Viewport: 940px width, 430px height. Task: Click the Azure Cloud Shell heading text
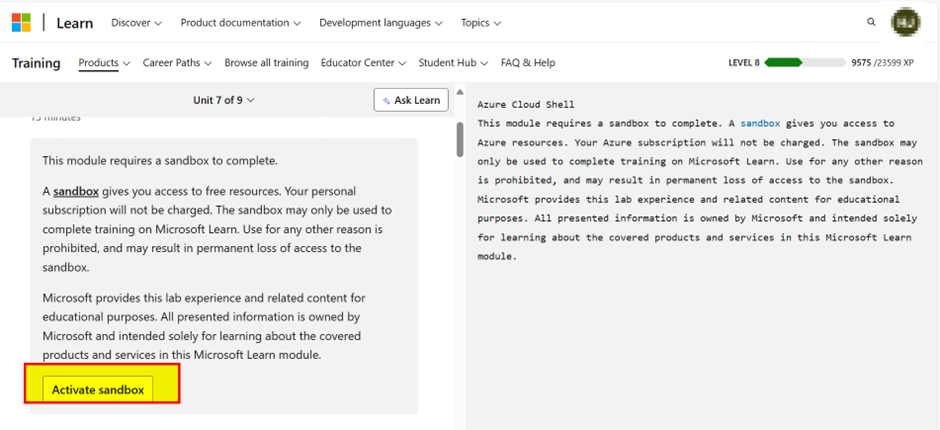(526, 104)
